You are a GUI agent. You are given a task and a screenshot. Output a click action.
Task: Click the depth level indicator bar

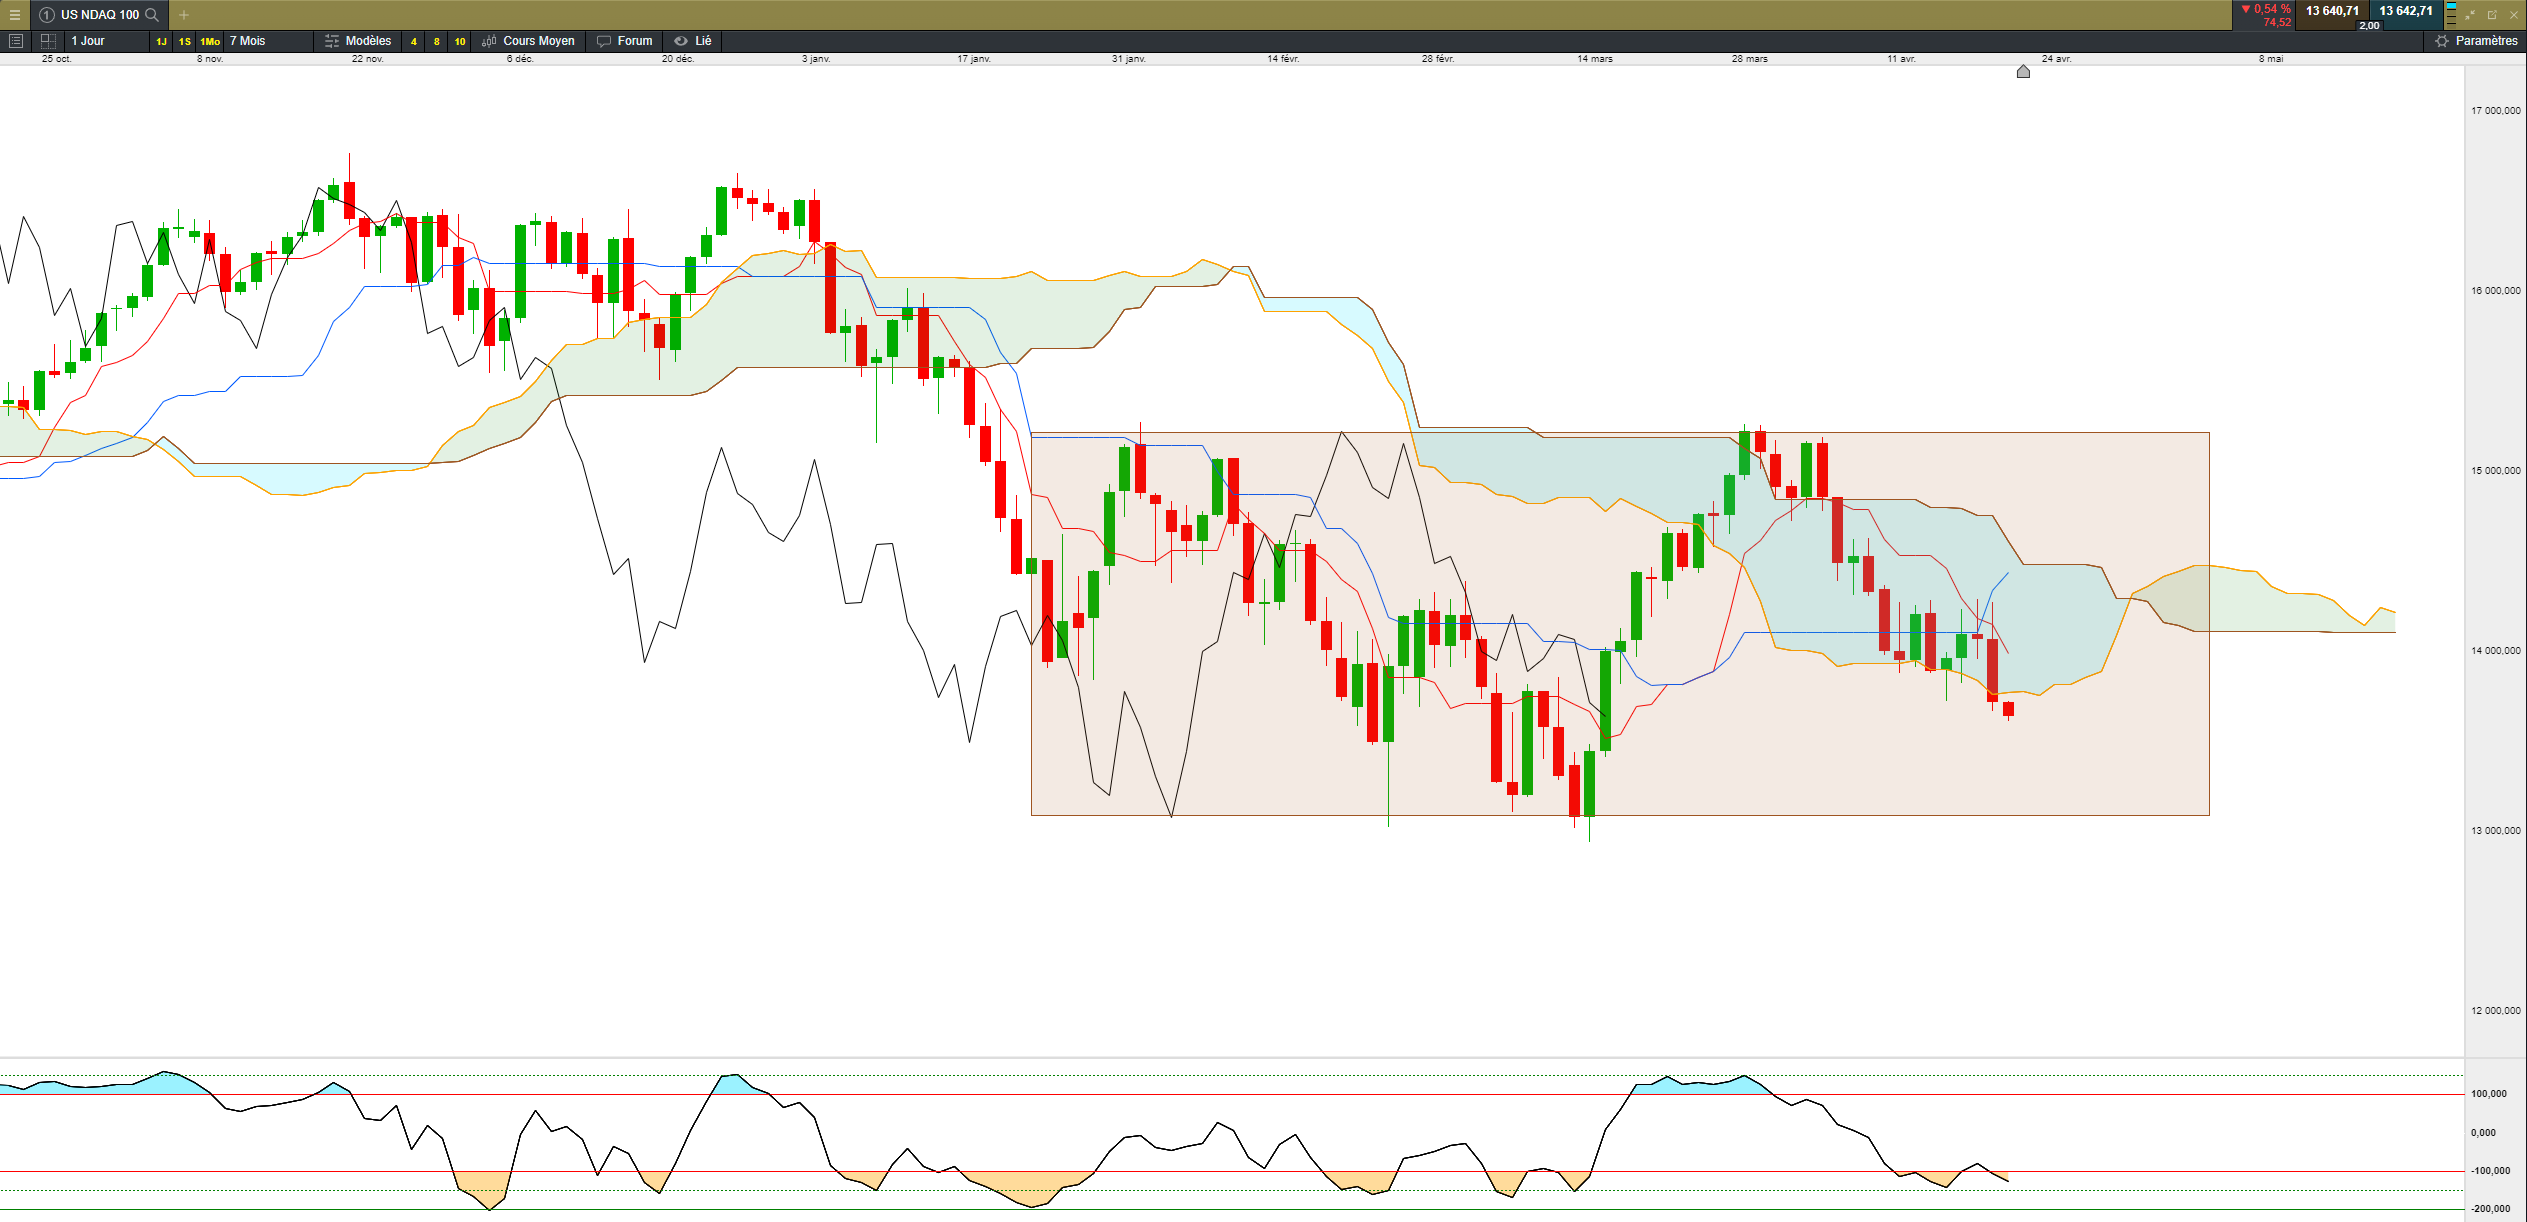[x=2451, y=15]
